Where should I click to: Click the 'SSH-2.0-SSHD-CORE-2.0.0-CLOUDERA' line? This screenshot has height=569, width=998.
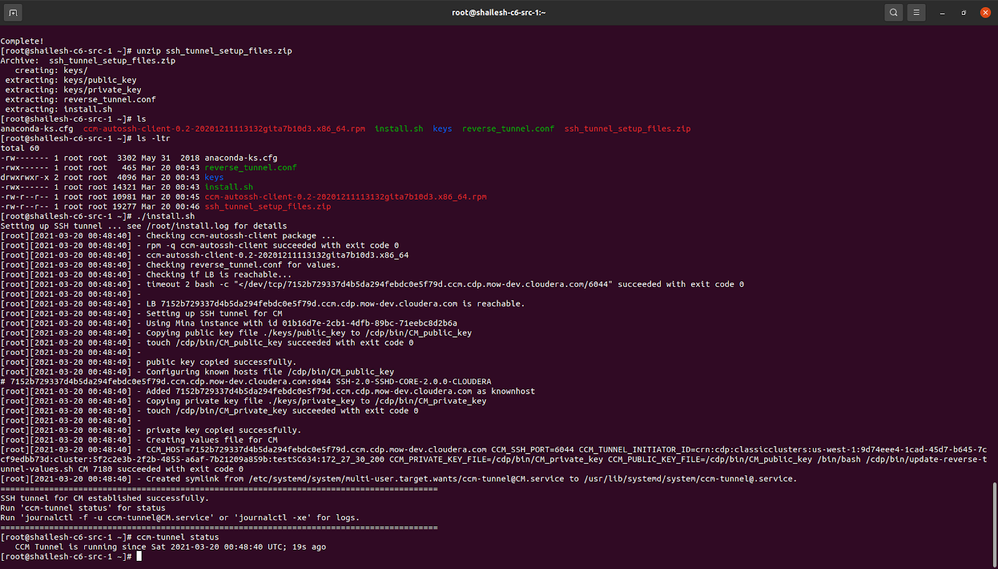point(246,382)
